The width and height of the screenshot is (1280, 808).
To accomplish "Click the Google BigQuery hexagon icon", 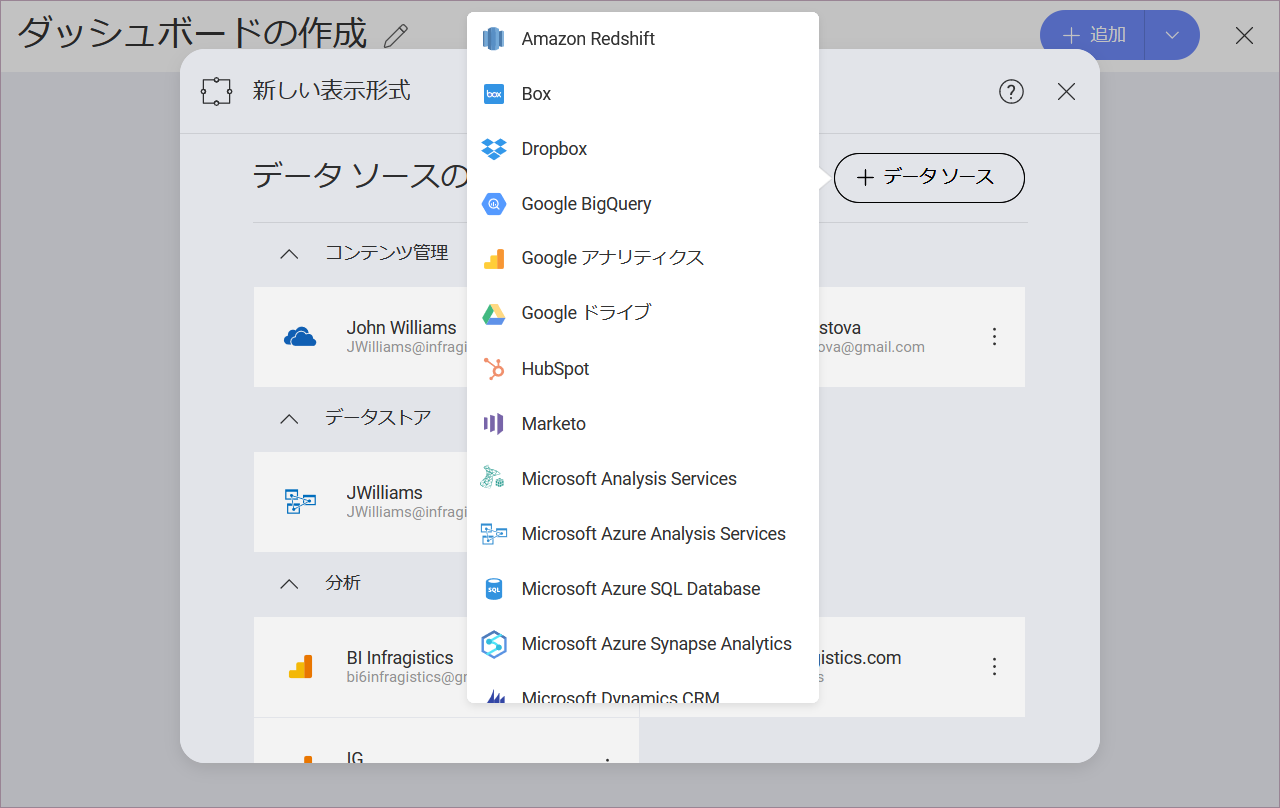I will 494,204.
